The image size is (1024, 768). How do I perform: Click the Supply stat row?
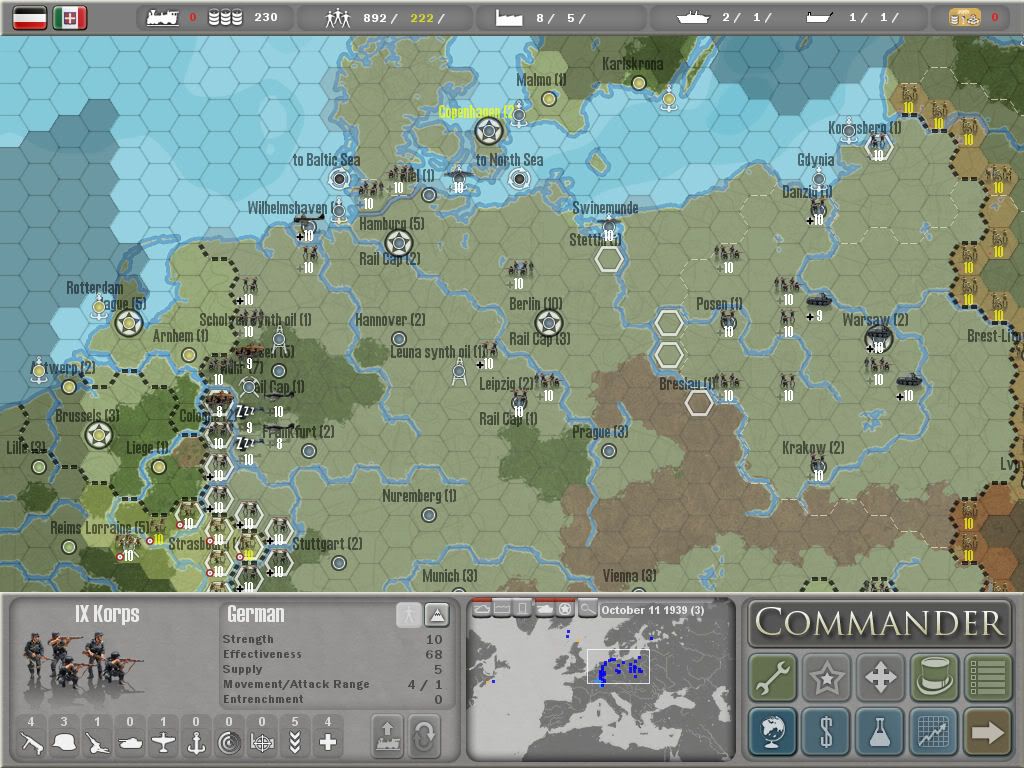coord(332,669)
